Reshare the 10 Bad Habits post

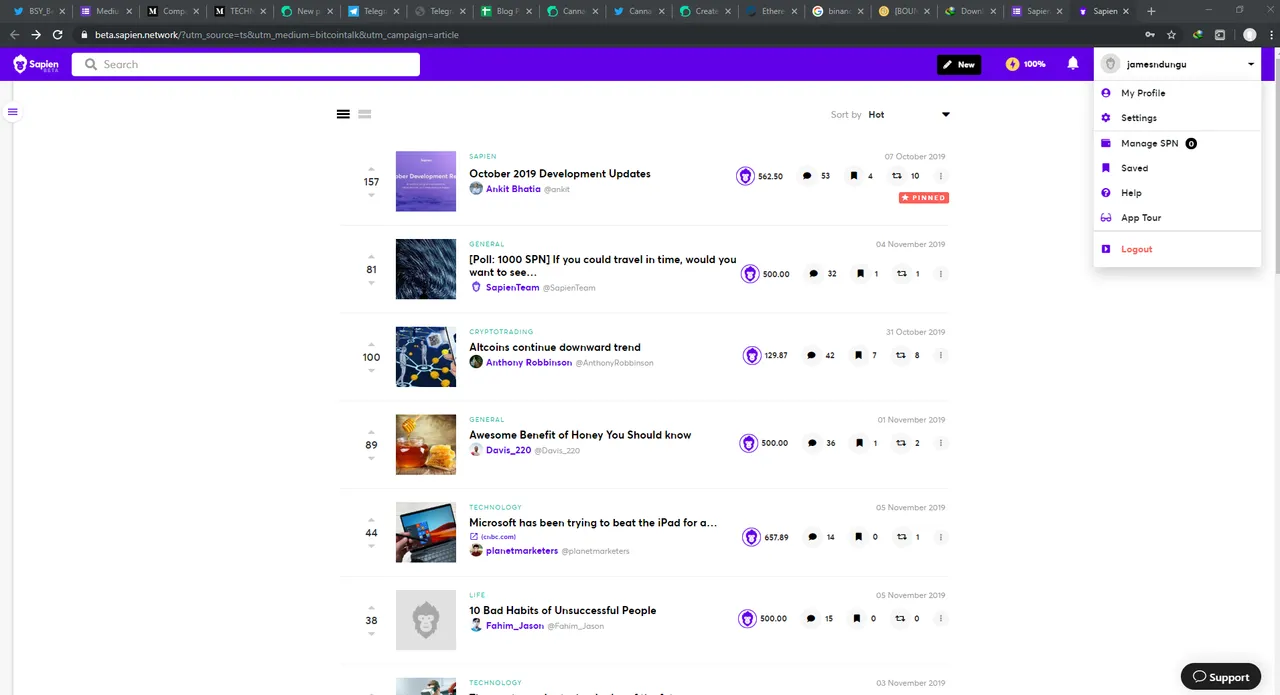pos(900,619)
